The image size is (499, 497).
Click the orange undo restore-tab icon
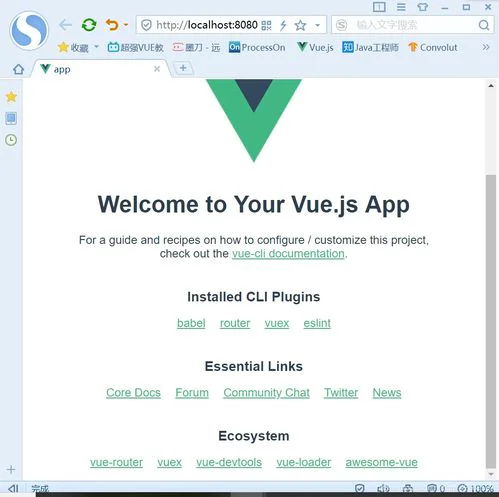click(x=112, y=25)
